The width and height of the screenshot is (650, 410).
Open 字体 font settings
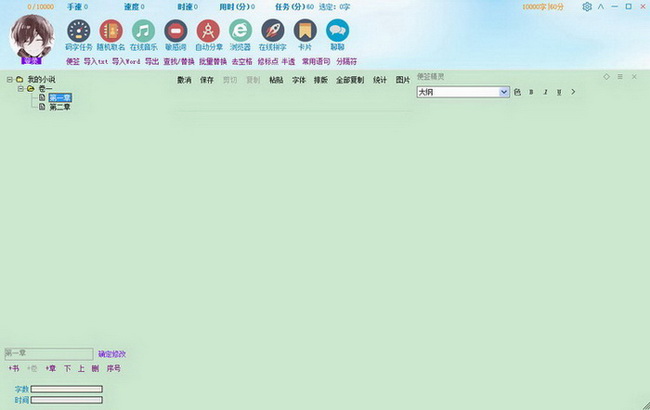point(298,80)
